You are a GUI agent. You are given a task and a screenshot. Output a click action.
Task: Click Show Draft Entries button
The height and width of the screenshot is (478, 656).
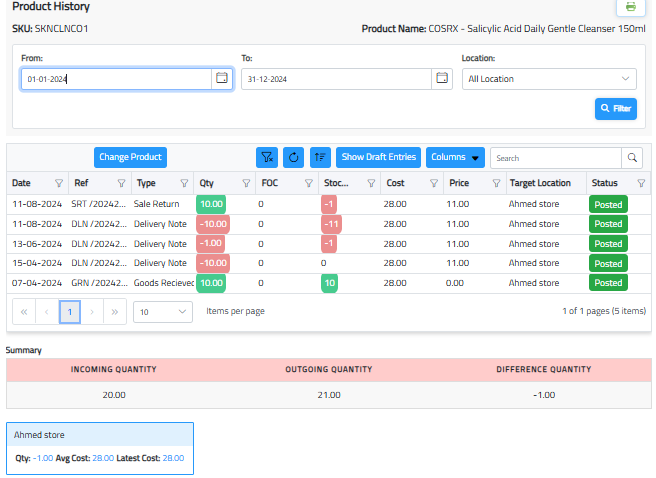coord(378,157)
